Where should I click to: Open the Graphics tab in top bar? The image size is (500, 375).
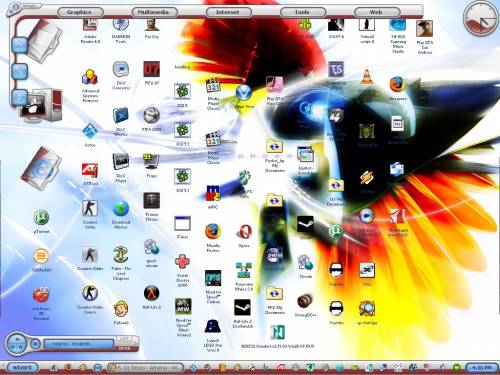79,12
